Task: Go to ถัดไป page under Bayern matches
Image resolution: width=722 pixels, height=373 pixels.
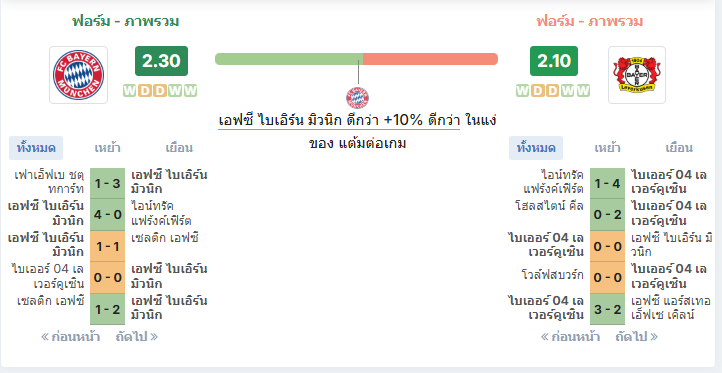Action: coord(137,337)
